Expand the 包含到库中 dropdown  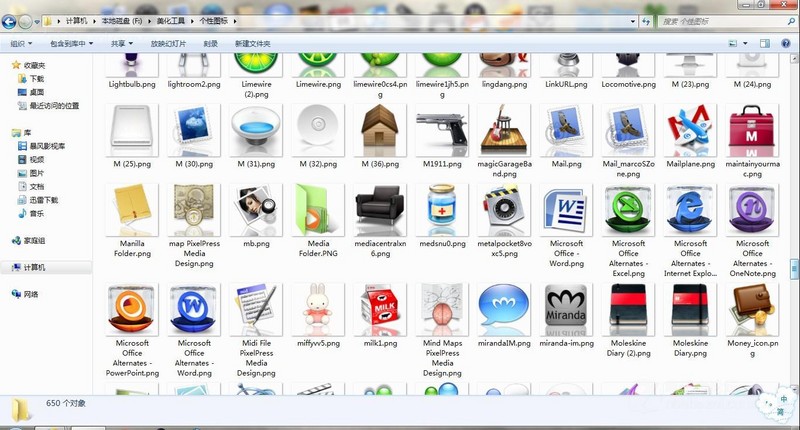[71, 44]
